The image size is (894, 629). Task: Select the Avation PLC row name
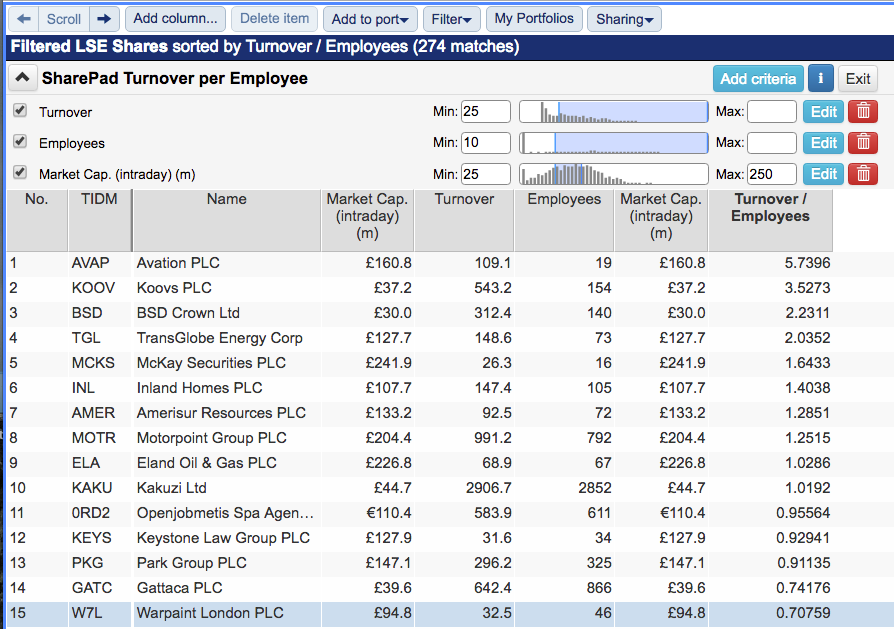tap(178, 263)
